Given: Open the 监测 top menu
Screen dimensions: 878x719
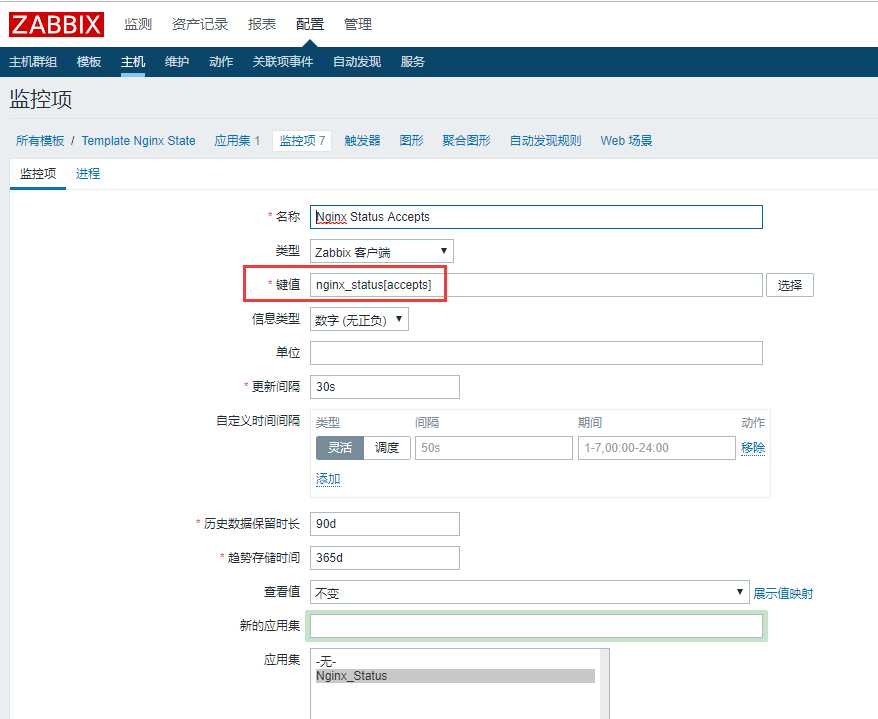Looking at the screenshot, I should coord(138,24).
